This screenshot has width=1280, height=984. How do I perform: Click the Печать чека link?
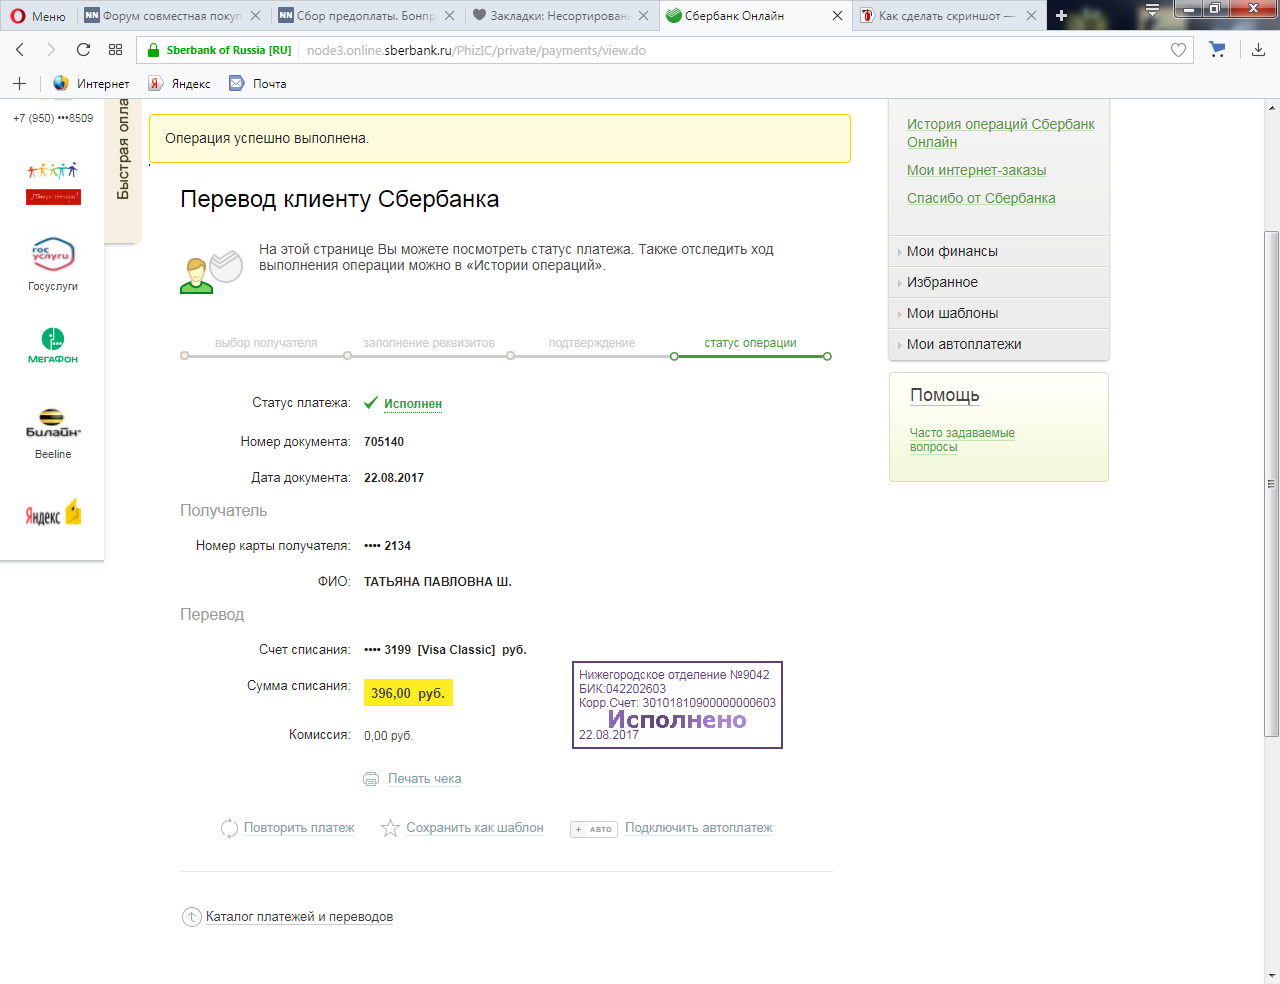pos(425,779)
